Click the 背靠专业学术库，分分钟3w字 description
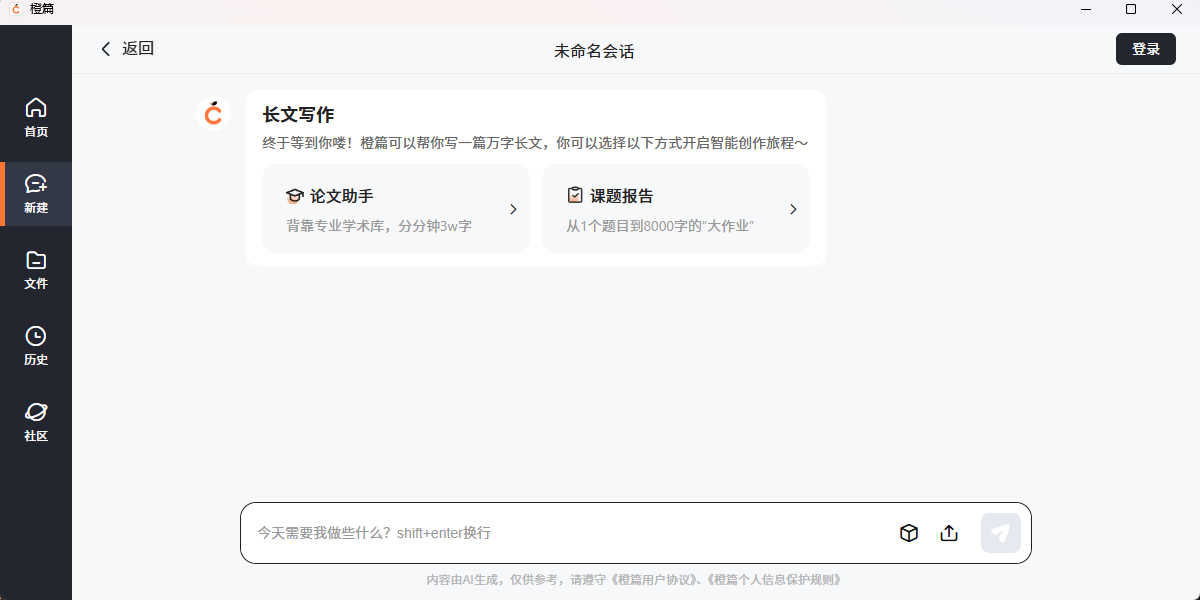 pyautogui.click(x=379, y=226)
